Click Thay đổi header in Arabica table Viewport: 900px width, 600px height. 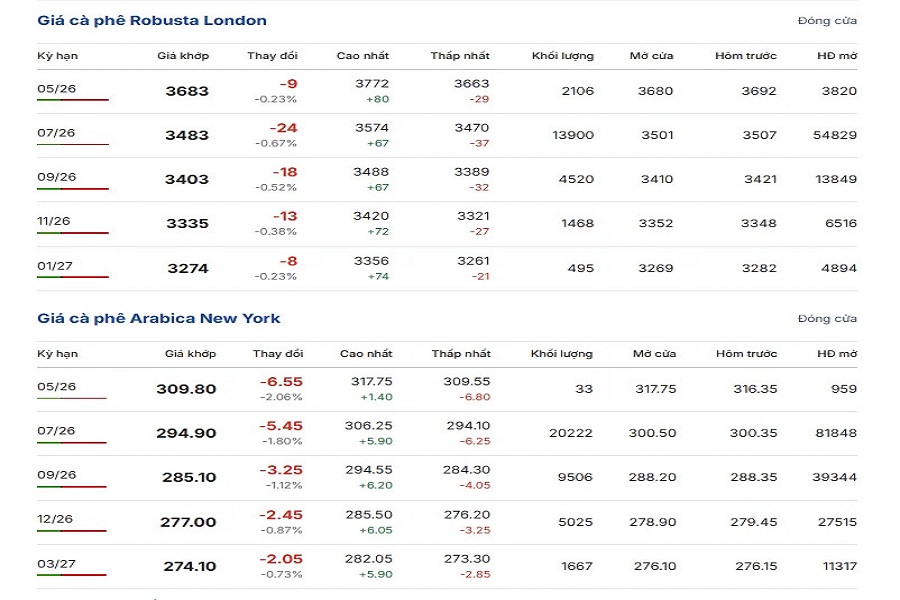[278, 354]
